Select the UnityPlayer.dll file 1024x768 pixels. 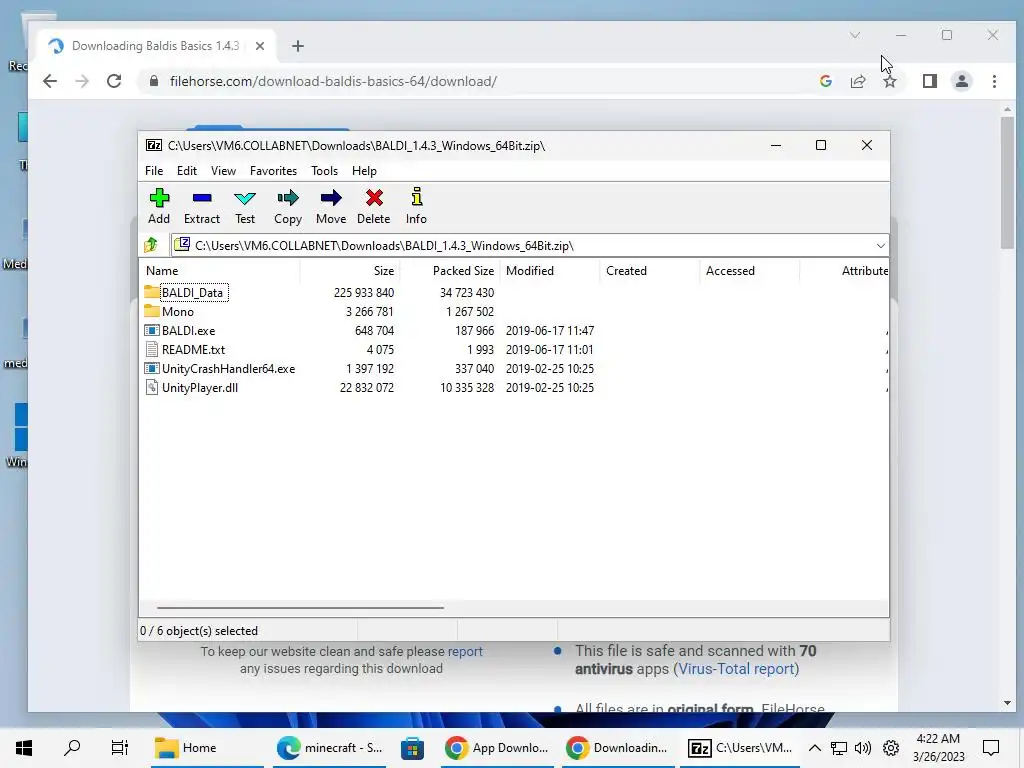pos(200,387)
